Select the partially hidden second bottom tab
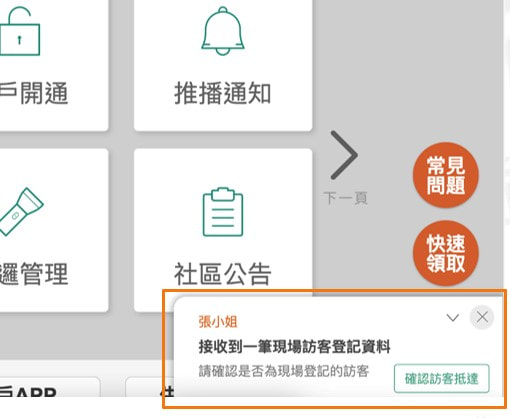The image size is (510, 418). pyautogui.click(x=149, y=387)
